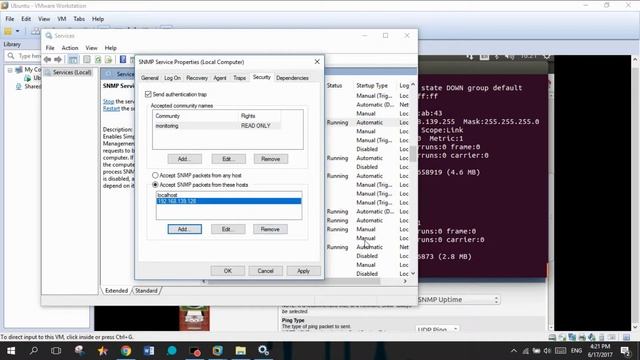Collapse the My Computer tree node
Viewport: 640px width, 360px height.
pyautogui.click(x=10, y=70)
